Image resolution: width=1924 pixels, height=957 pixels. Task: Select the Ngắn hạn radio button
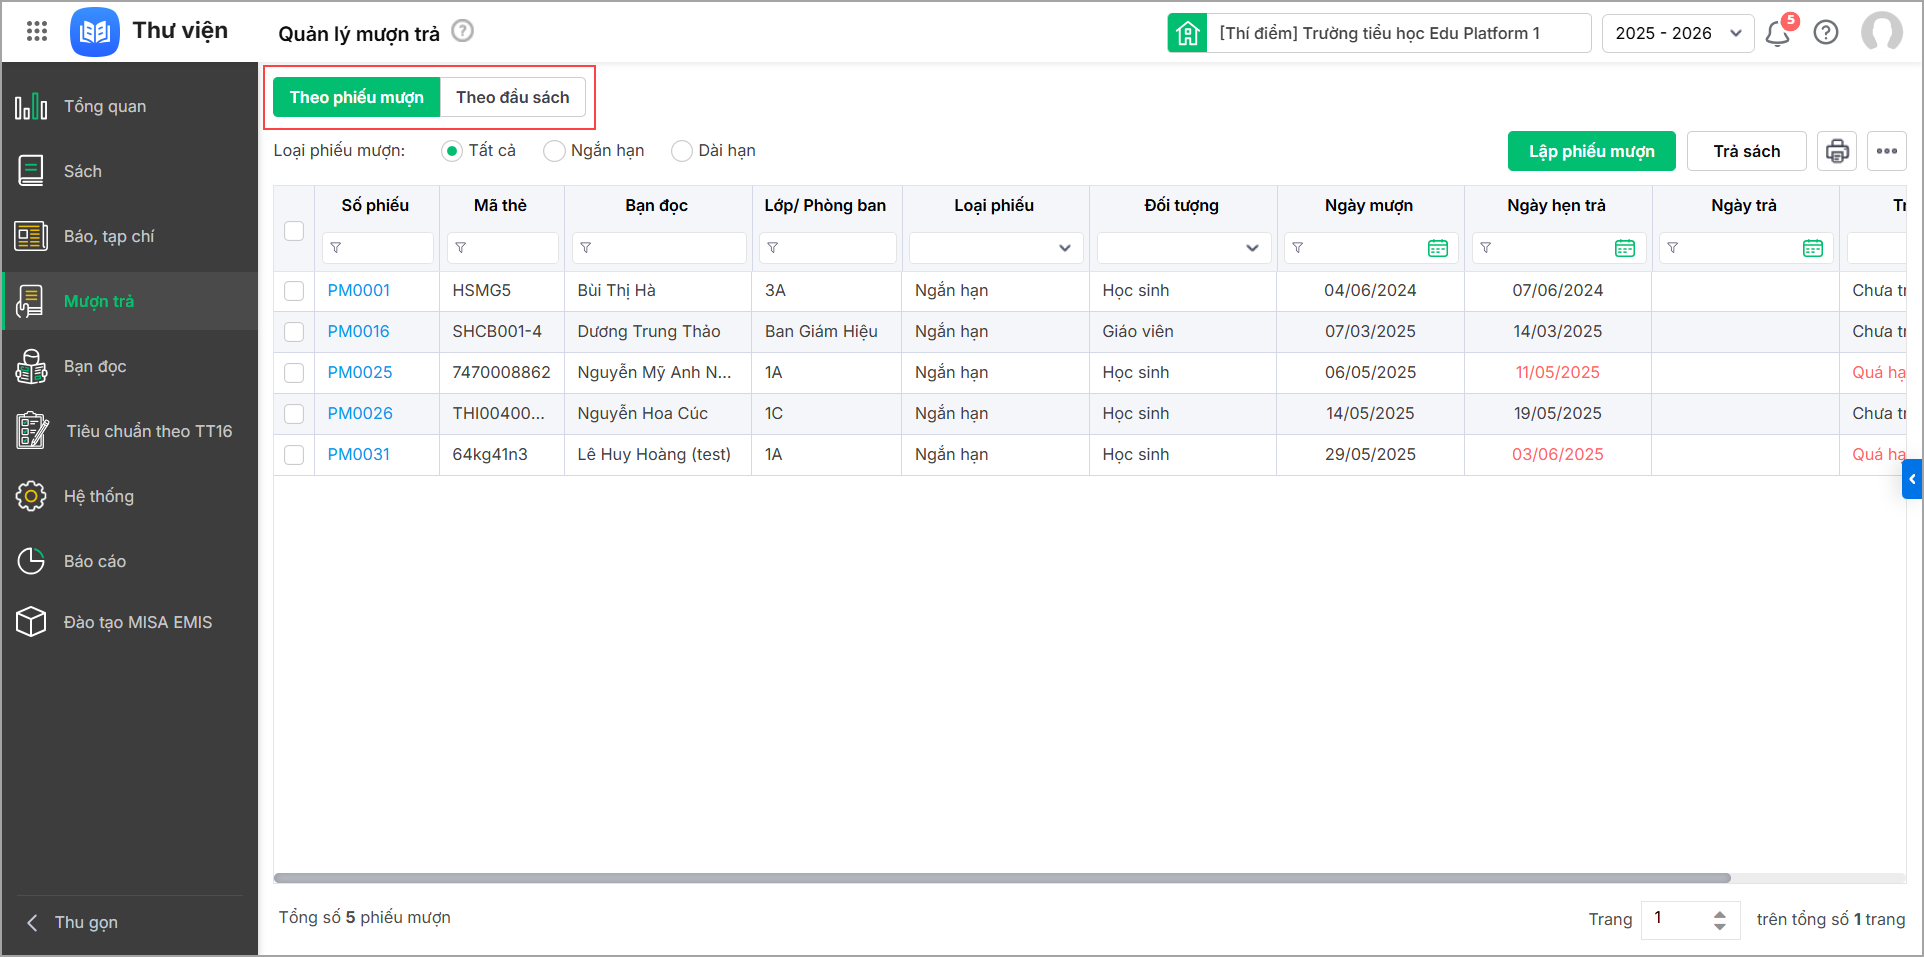coord(554,151)
